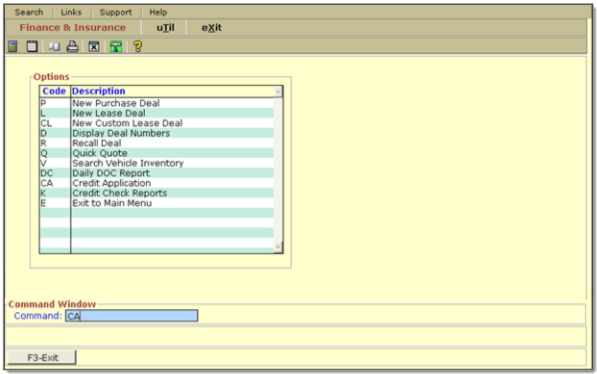This screenshot has width=597, height=374.
Task: Open the uTil menu
Action: click(x=166, y=27)
